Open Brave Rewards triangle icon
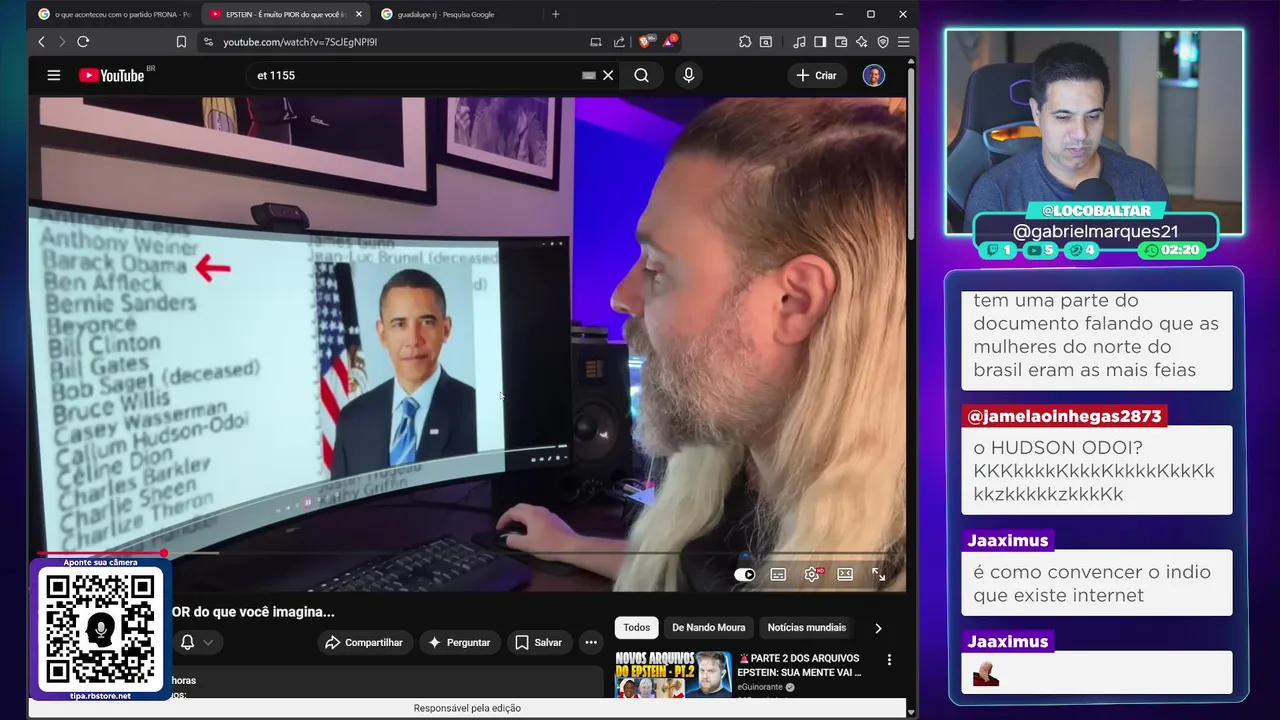Viewport: 1280px width, 720px height. coord(669,42)
